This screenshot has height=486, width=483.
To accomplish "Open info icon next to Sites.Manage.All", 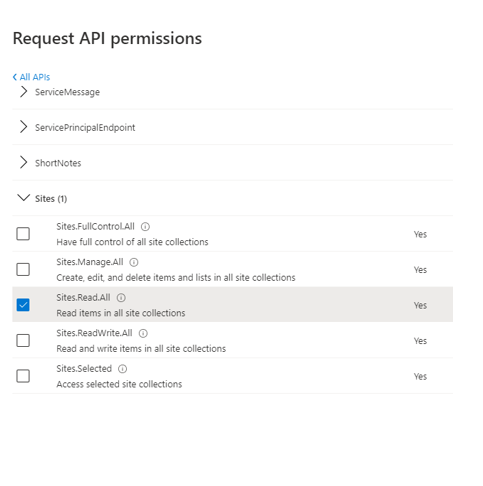I will pyautogui.click(x=134, y=262).
